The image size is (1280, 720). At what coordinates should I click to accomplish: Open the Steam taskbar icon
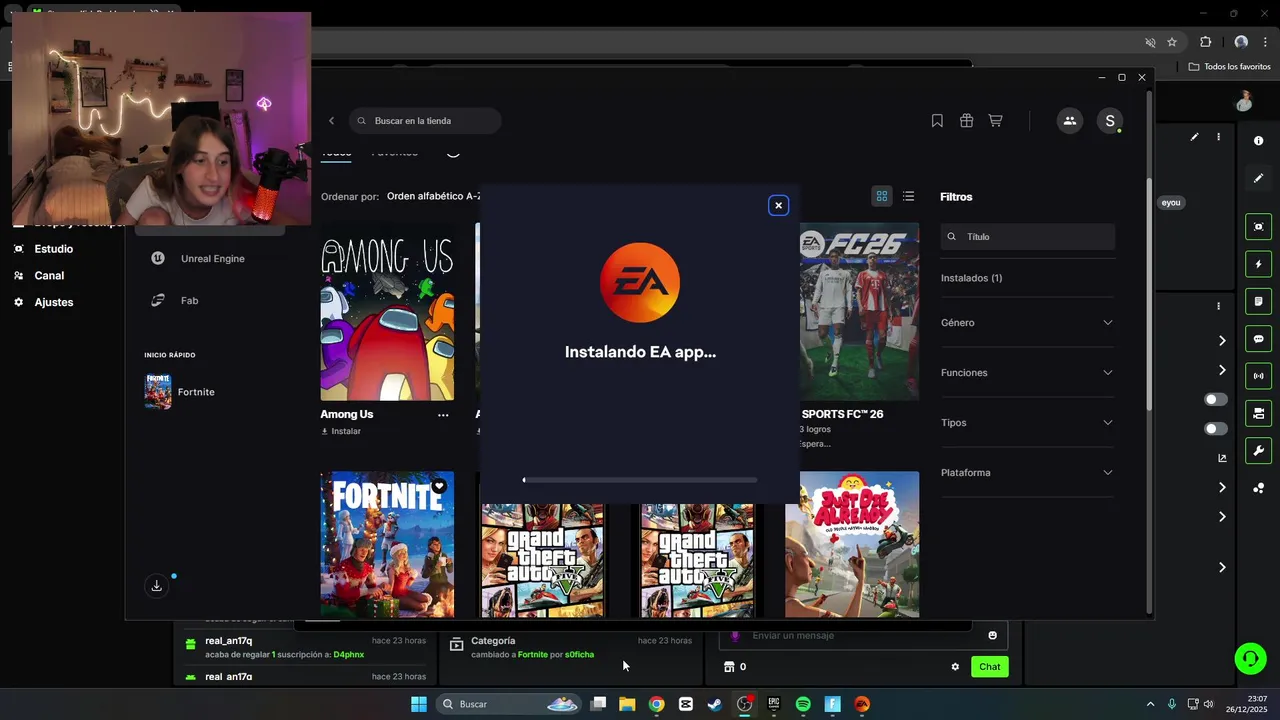(714, 704)
